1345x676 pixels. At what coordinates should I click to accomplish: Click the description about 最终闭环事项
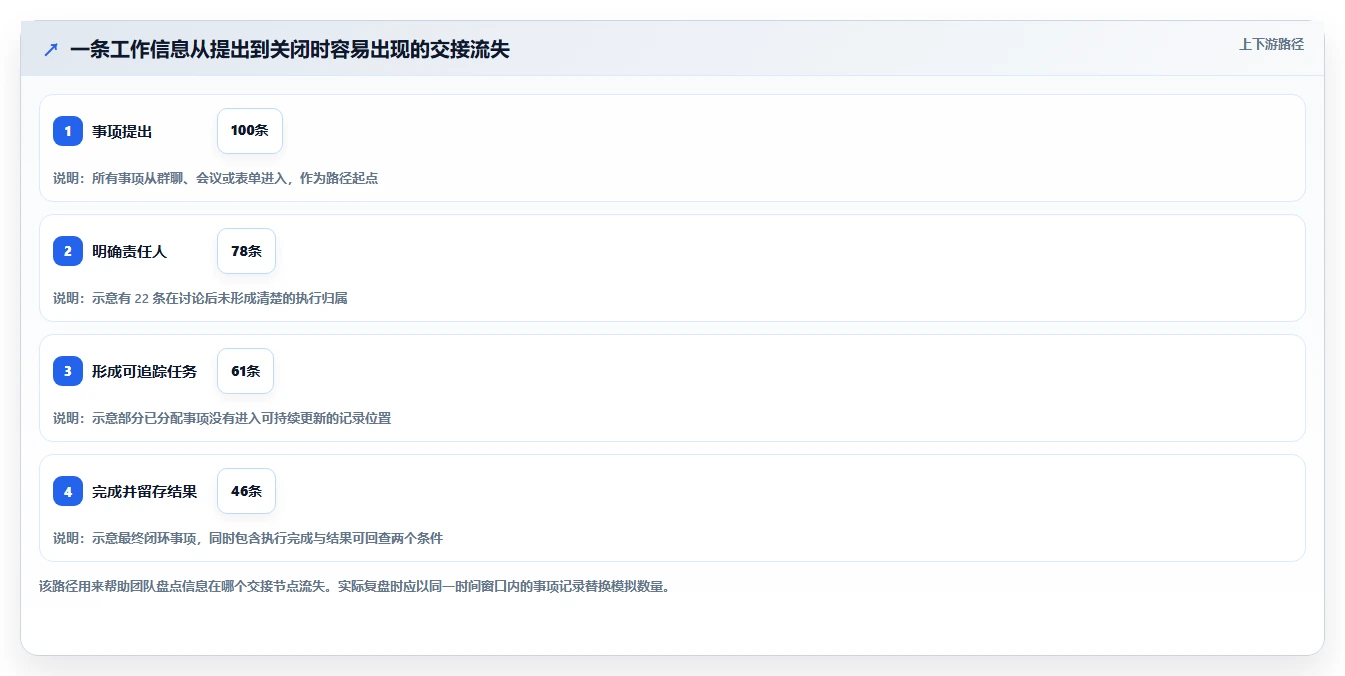click(248, 538)
